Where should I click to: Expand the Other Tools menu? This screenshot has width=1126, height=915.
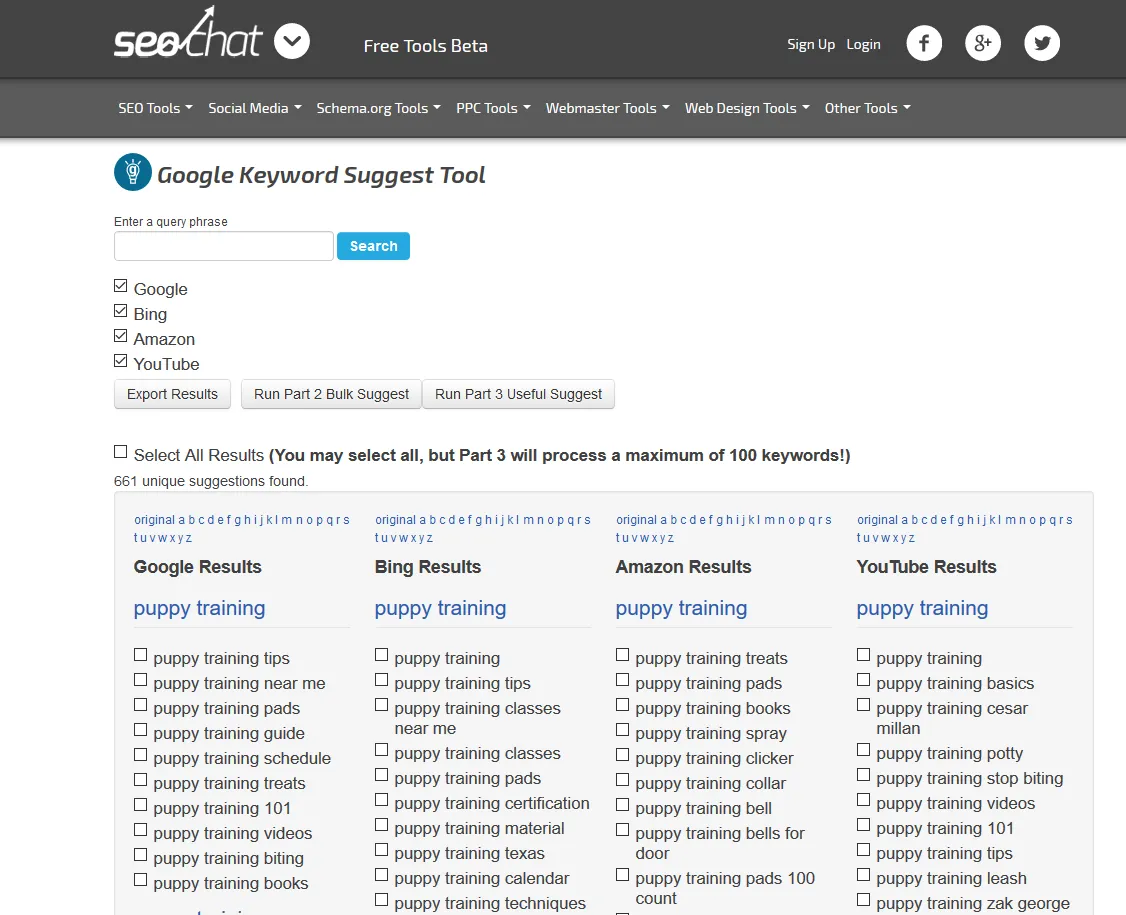pos(867,108)
